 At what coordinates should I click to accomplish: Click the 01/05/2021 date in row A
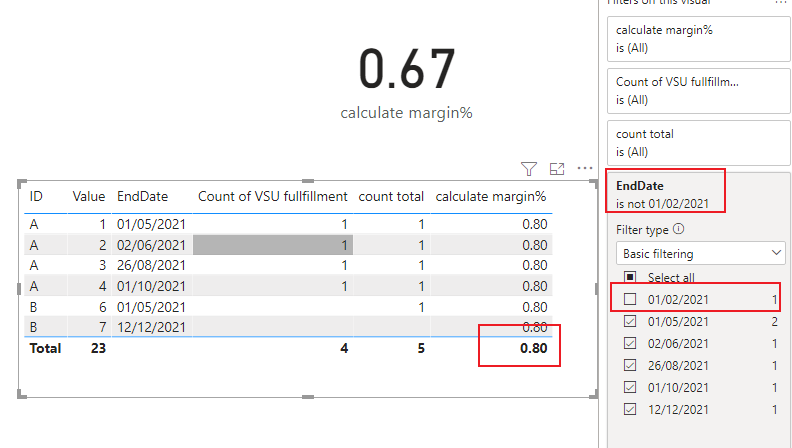click(x=152, y=224)
